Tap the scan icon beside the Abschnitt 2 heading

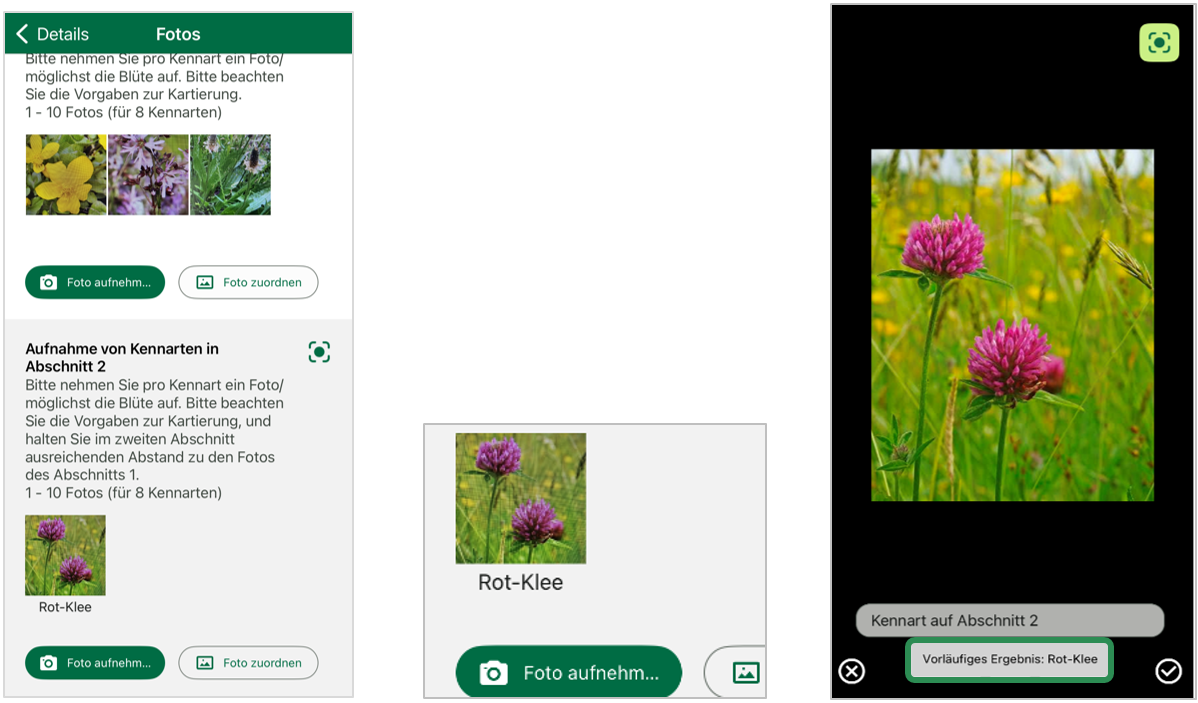(319, 352)
